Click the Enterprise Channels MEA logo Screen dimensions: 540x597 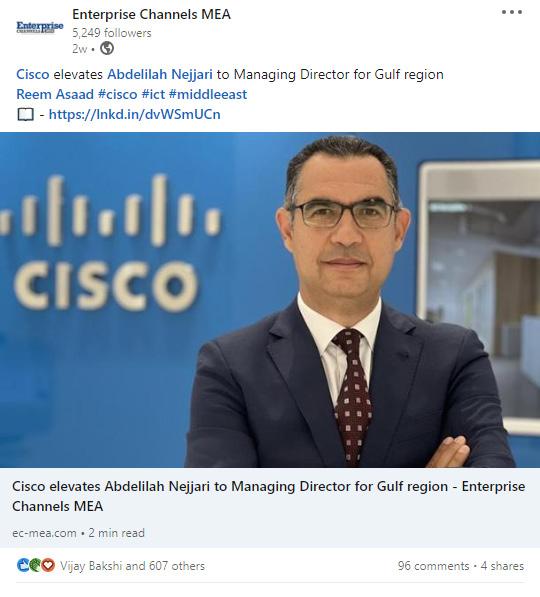[40, 27]
